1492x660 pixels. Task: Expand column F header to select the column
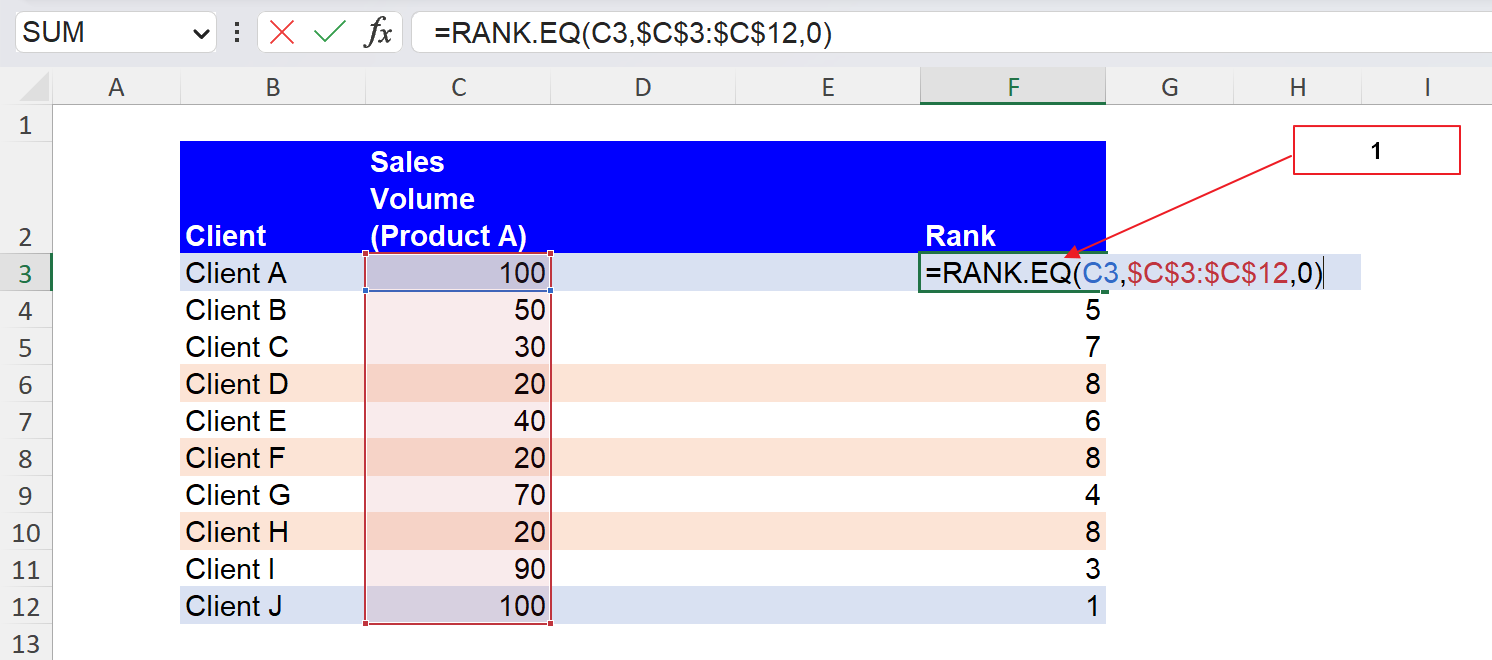tap(1012, 87)
